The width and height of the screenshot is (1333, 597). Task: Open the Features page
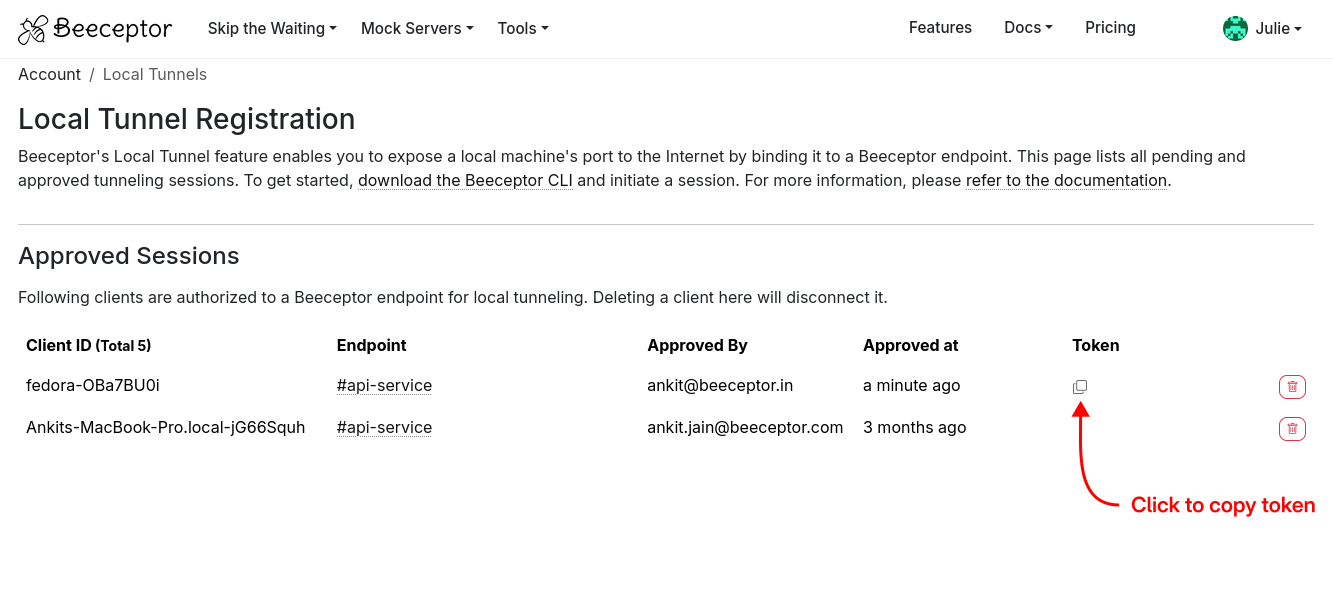pyautogui.click(x=940, y=28)
